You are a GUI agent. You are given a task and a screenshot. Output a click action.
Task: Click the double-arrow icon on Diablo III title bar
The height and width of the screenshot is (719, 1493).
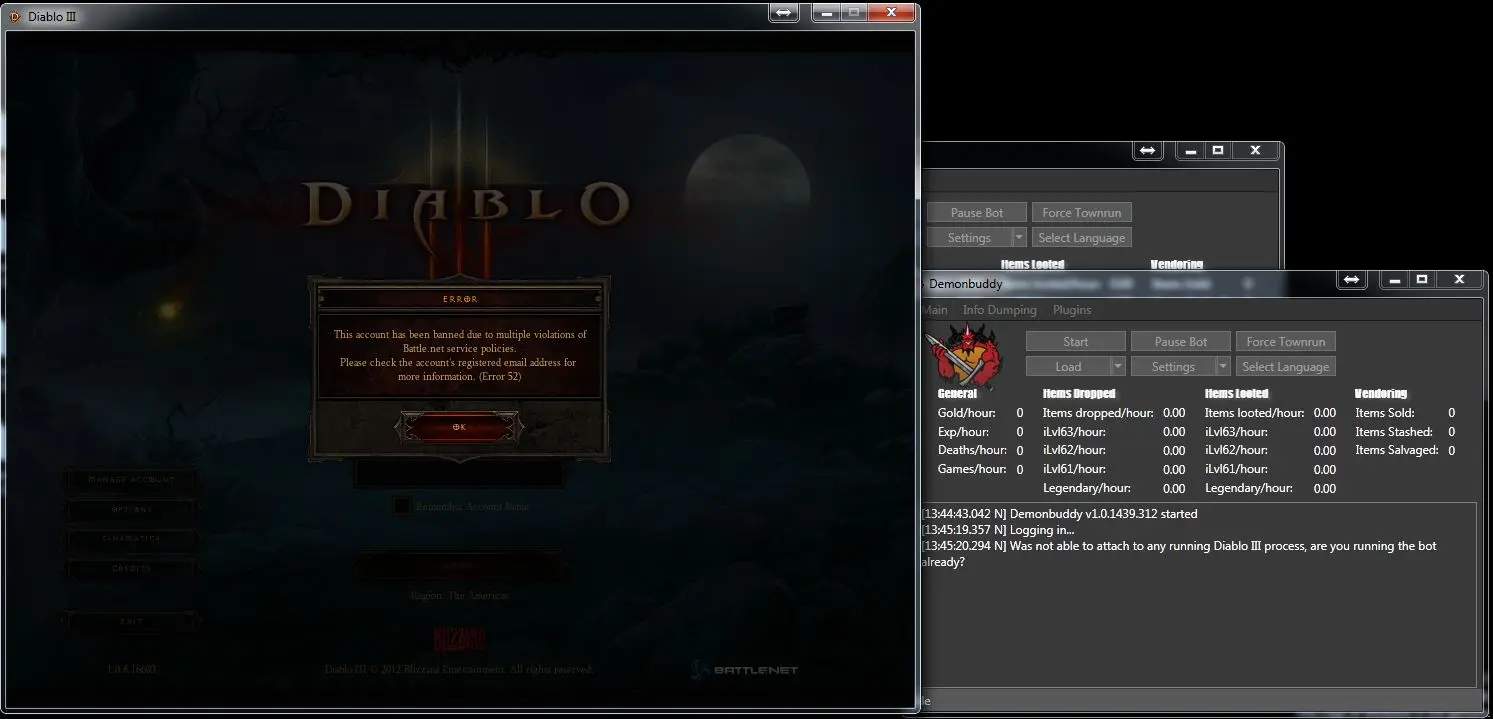(x=784, y=13)
